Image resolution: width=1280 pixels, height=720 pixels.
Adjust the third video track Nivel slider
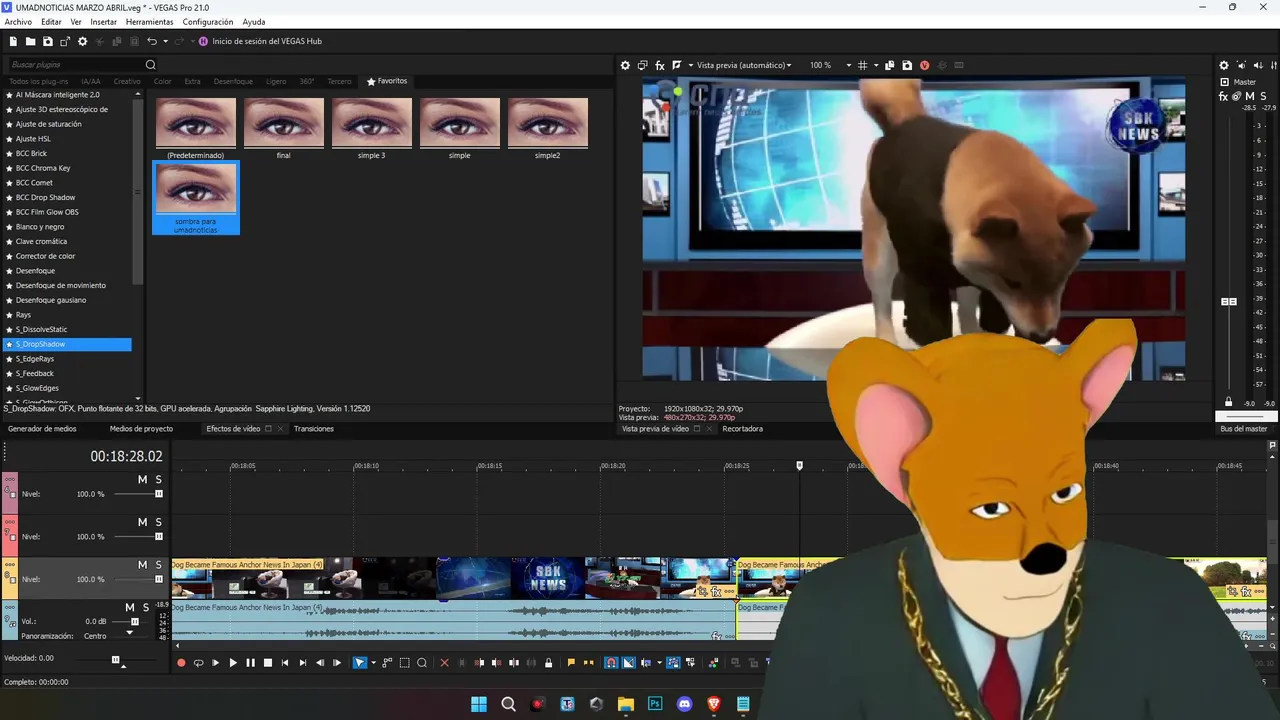[x=159, y=579]
